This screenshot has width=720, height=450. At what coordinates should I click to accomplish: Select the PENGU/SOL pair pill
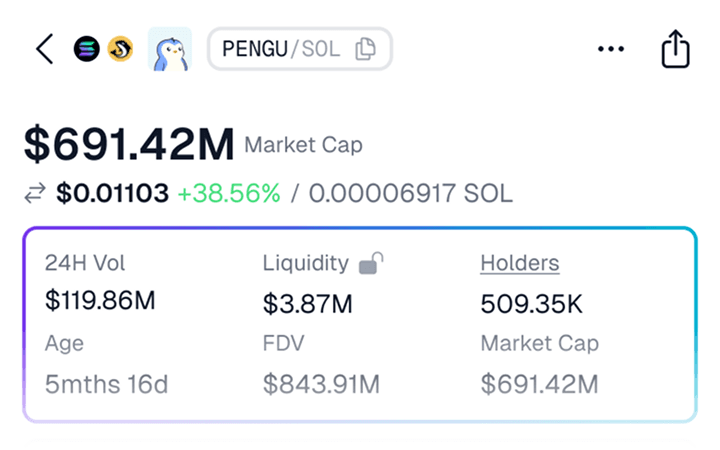point(300,49)
